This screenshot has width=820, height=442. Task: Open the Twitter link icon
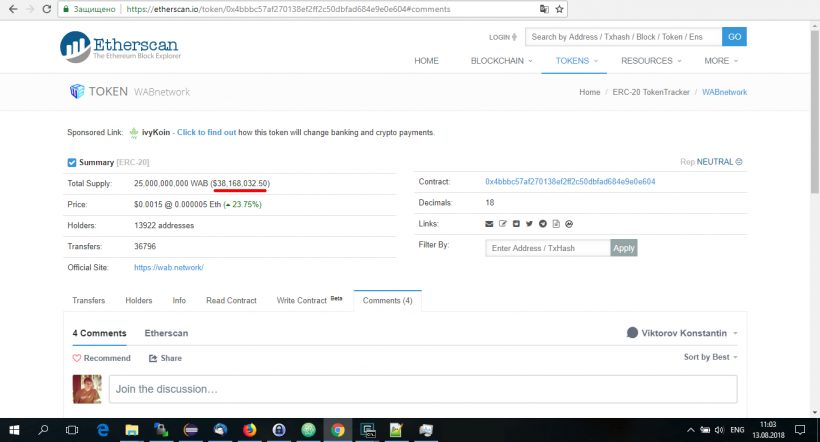point(529,224)
